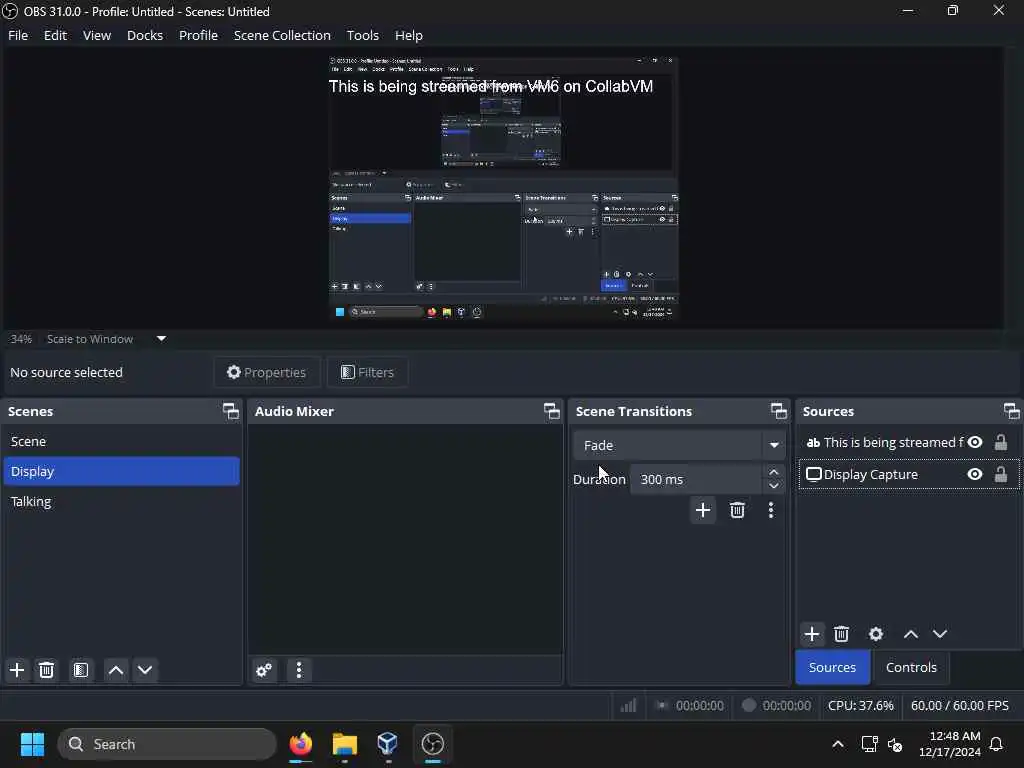Open source properties gear icon in Sources panel
Screen dimensions: 1024x768
pos(876,634)
